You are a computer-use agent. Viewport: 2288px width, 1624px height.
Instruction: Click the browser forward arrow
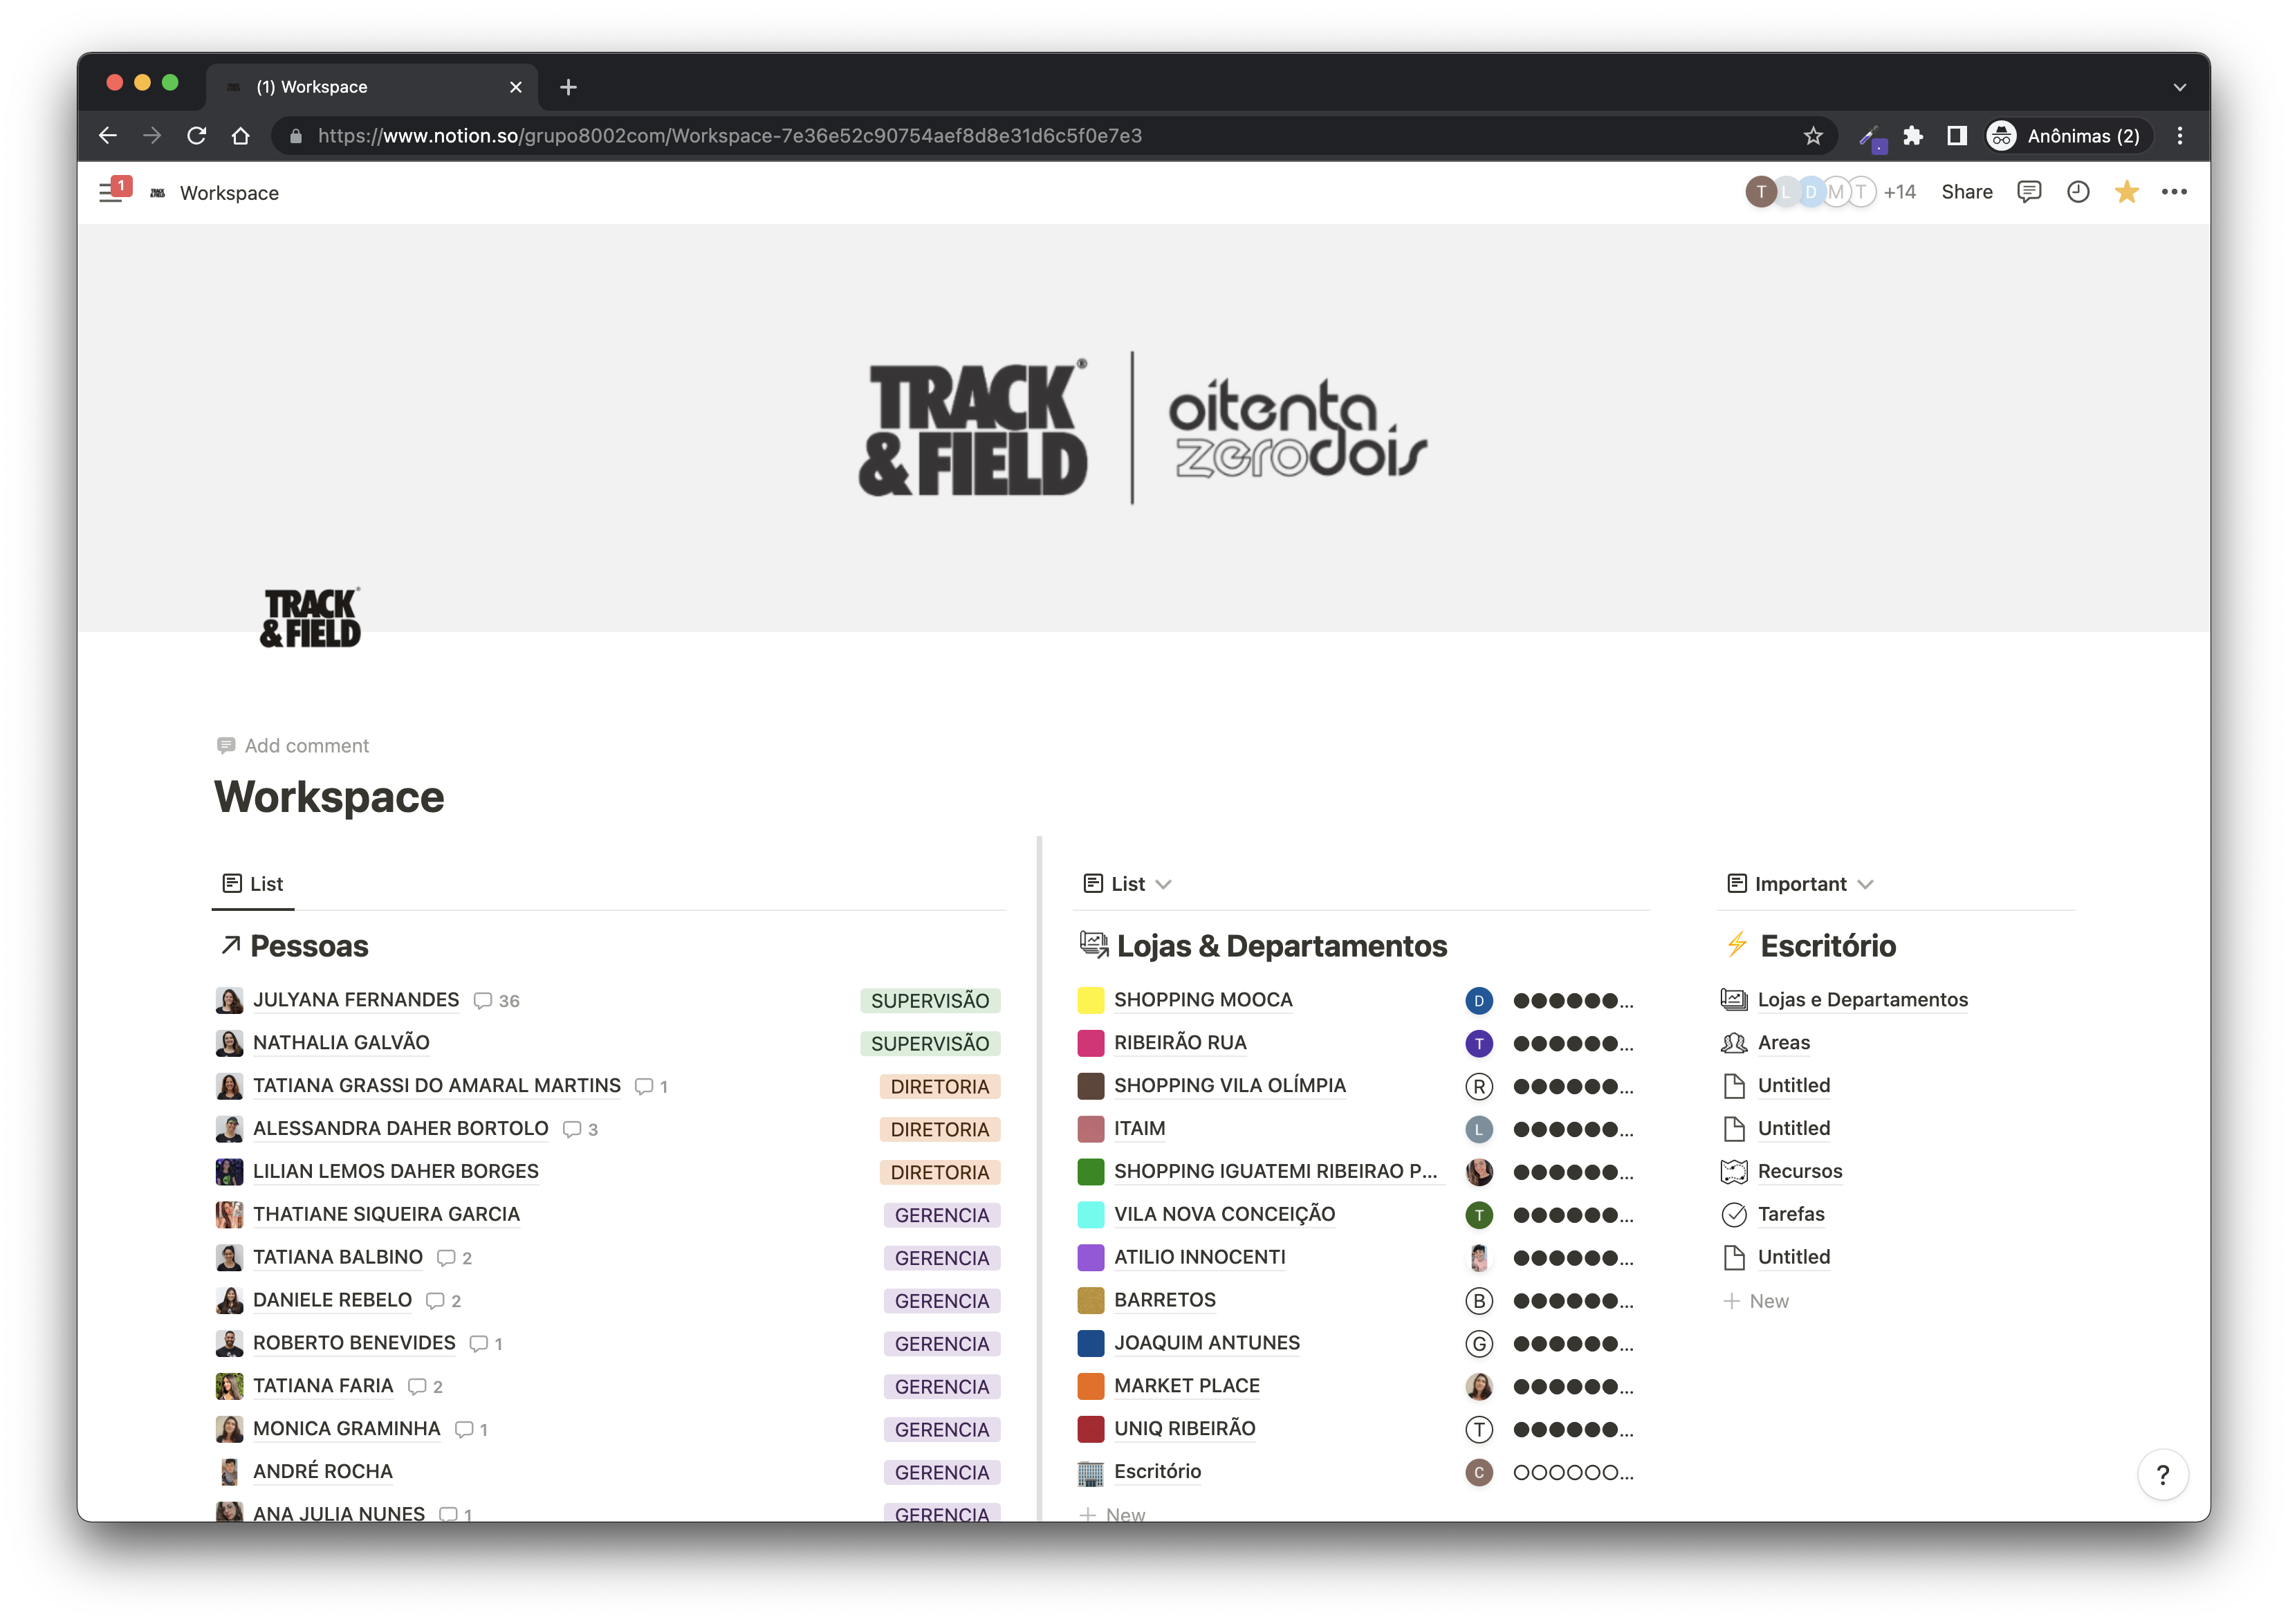(152, 136)
